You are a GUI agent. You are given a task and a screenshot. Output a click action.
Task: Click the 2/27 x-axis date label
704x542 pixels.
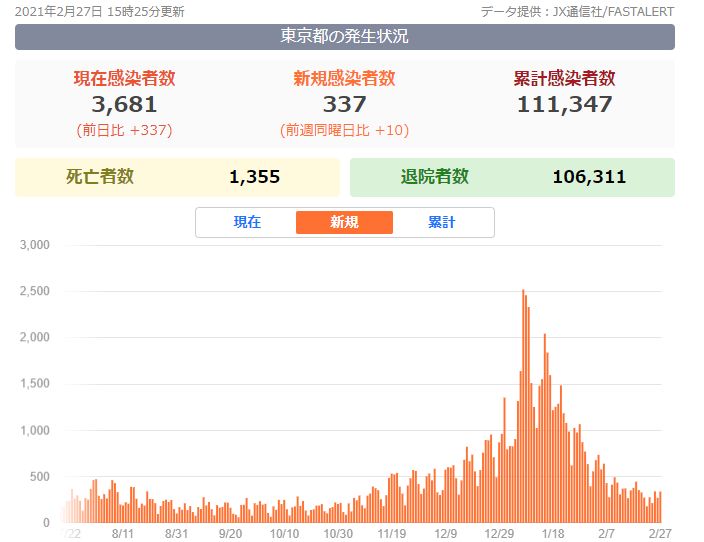click(x=660, y=533)
